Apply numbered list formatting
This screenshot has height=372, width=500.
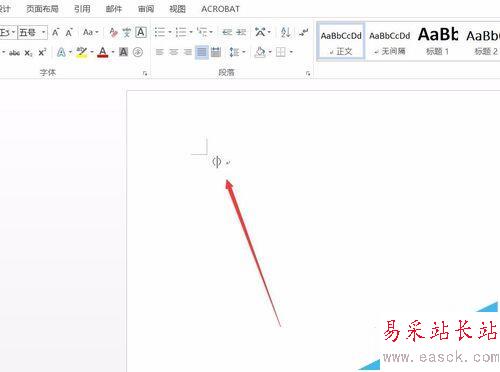181,32
